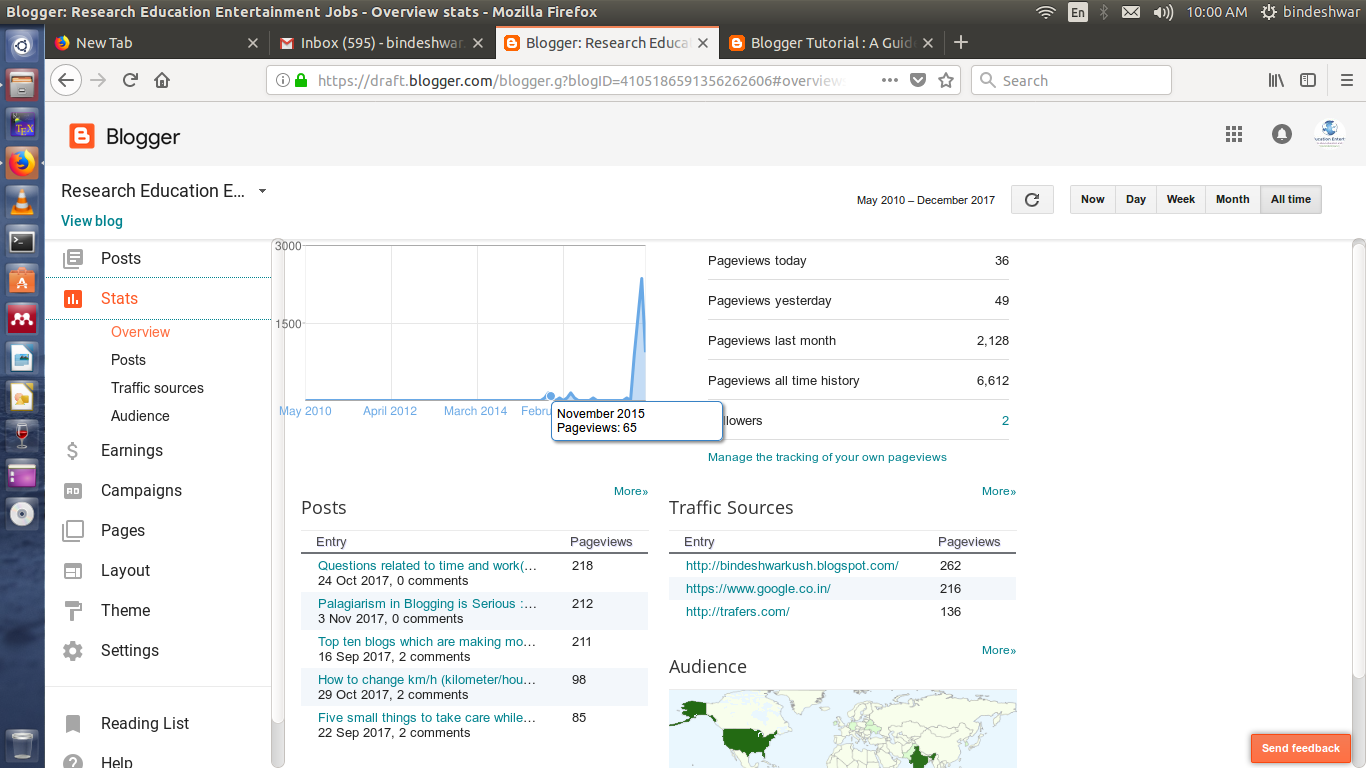Select the All time range
This screenshot has height=768, width=1366.
pyautogui.click(x=1291, y=200)
